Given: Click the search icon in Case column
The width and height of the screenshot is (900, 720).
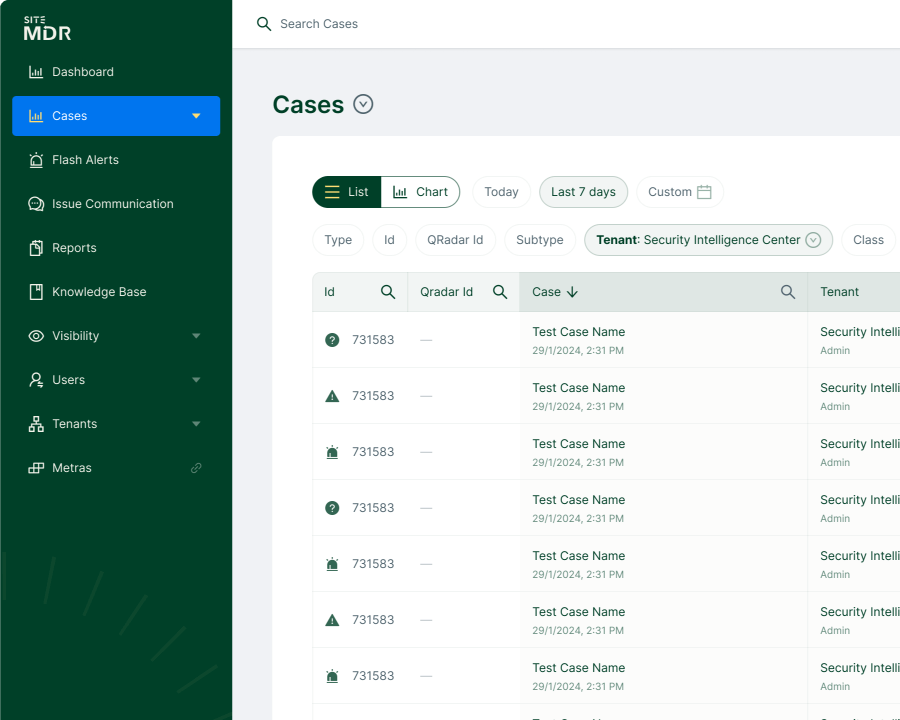Looking at the screenshot, I should pyautogui.click(x=788, y=292).
